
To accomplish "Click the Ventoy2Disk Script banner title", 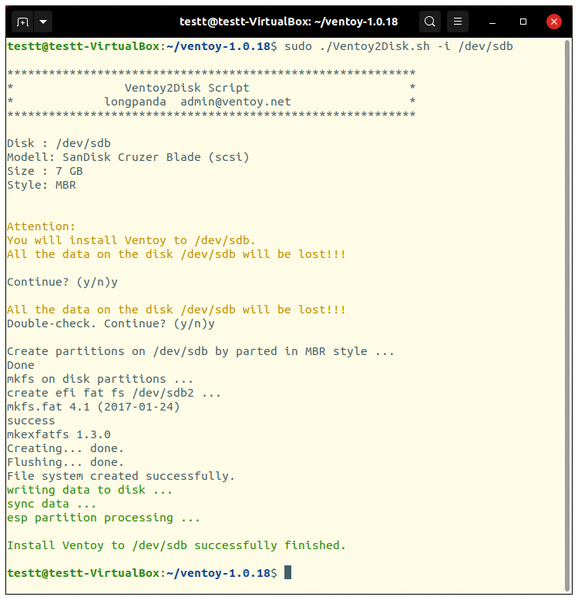I will (x=187, y=88).
